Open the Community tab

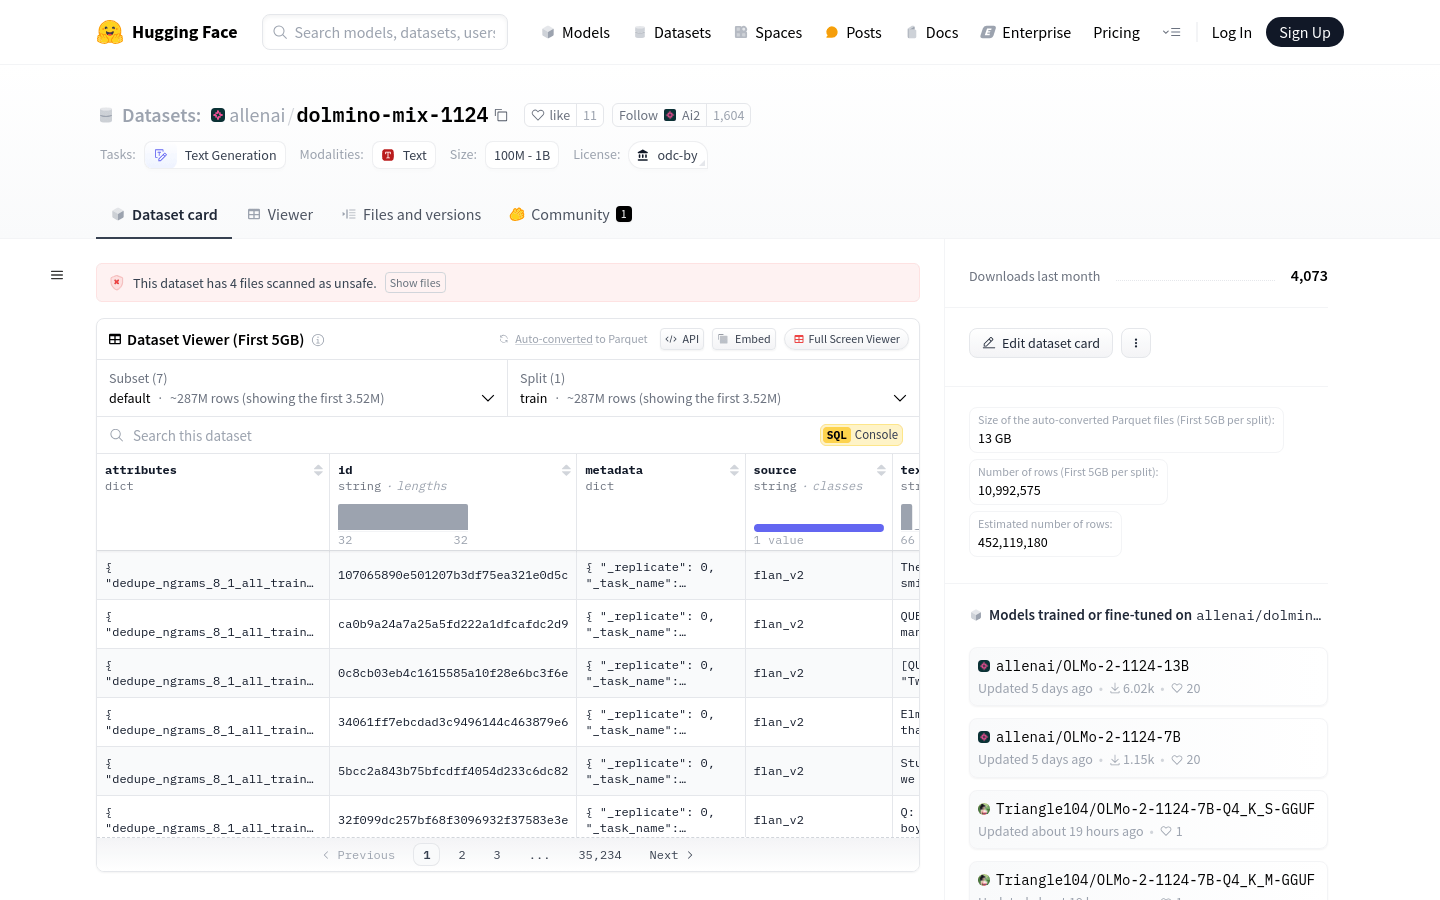570,214
